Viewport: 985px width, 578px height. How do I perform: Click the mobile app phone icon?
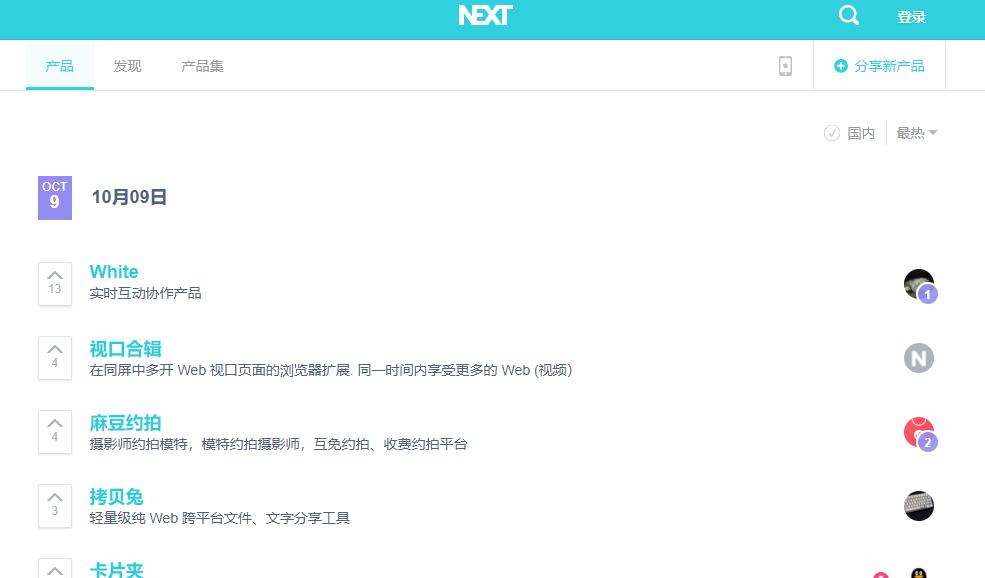tap(786, 65)
